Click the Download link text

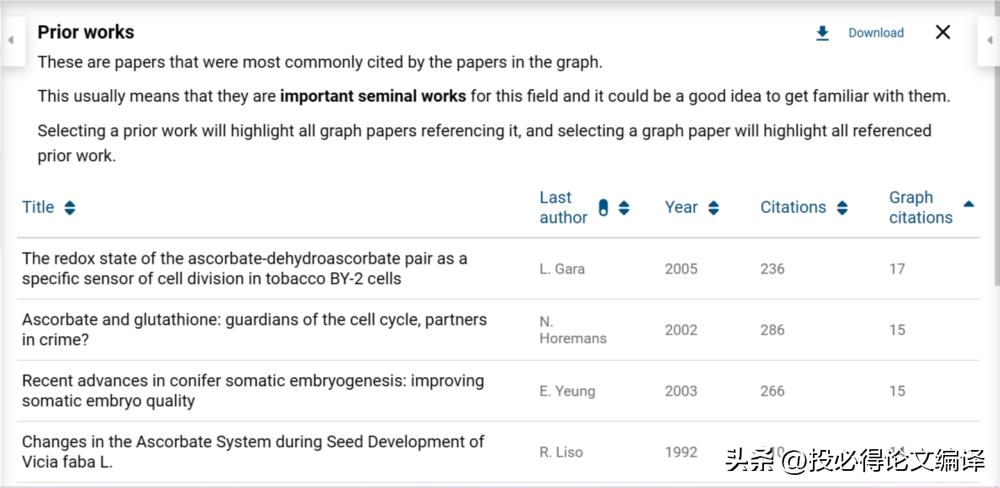[876, 33]
